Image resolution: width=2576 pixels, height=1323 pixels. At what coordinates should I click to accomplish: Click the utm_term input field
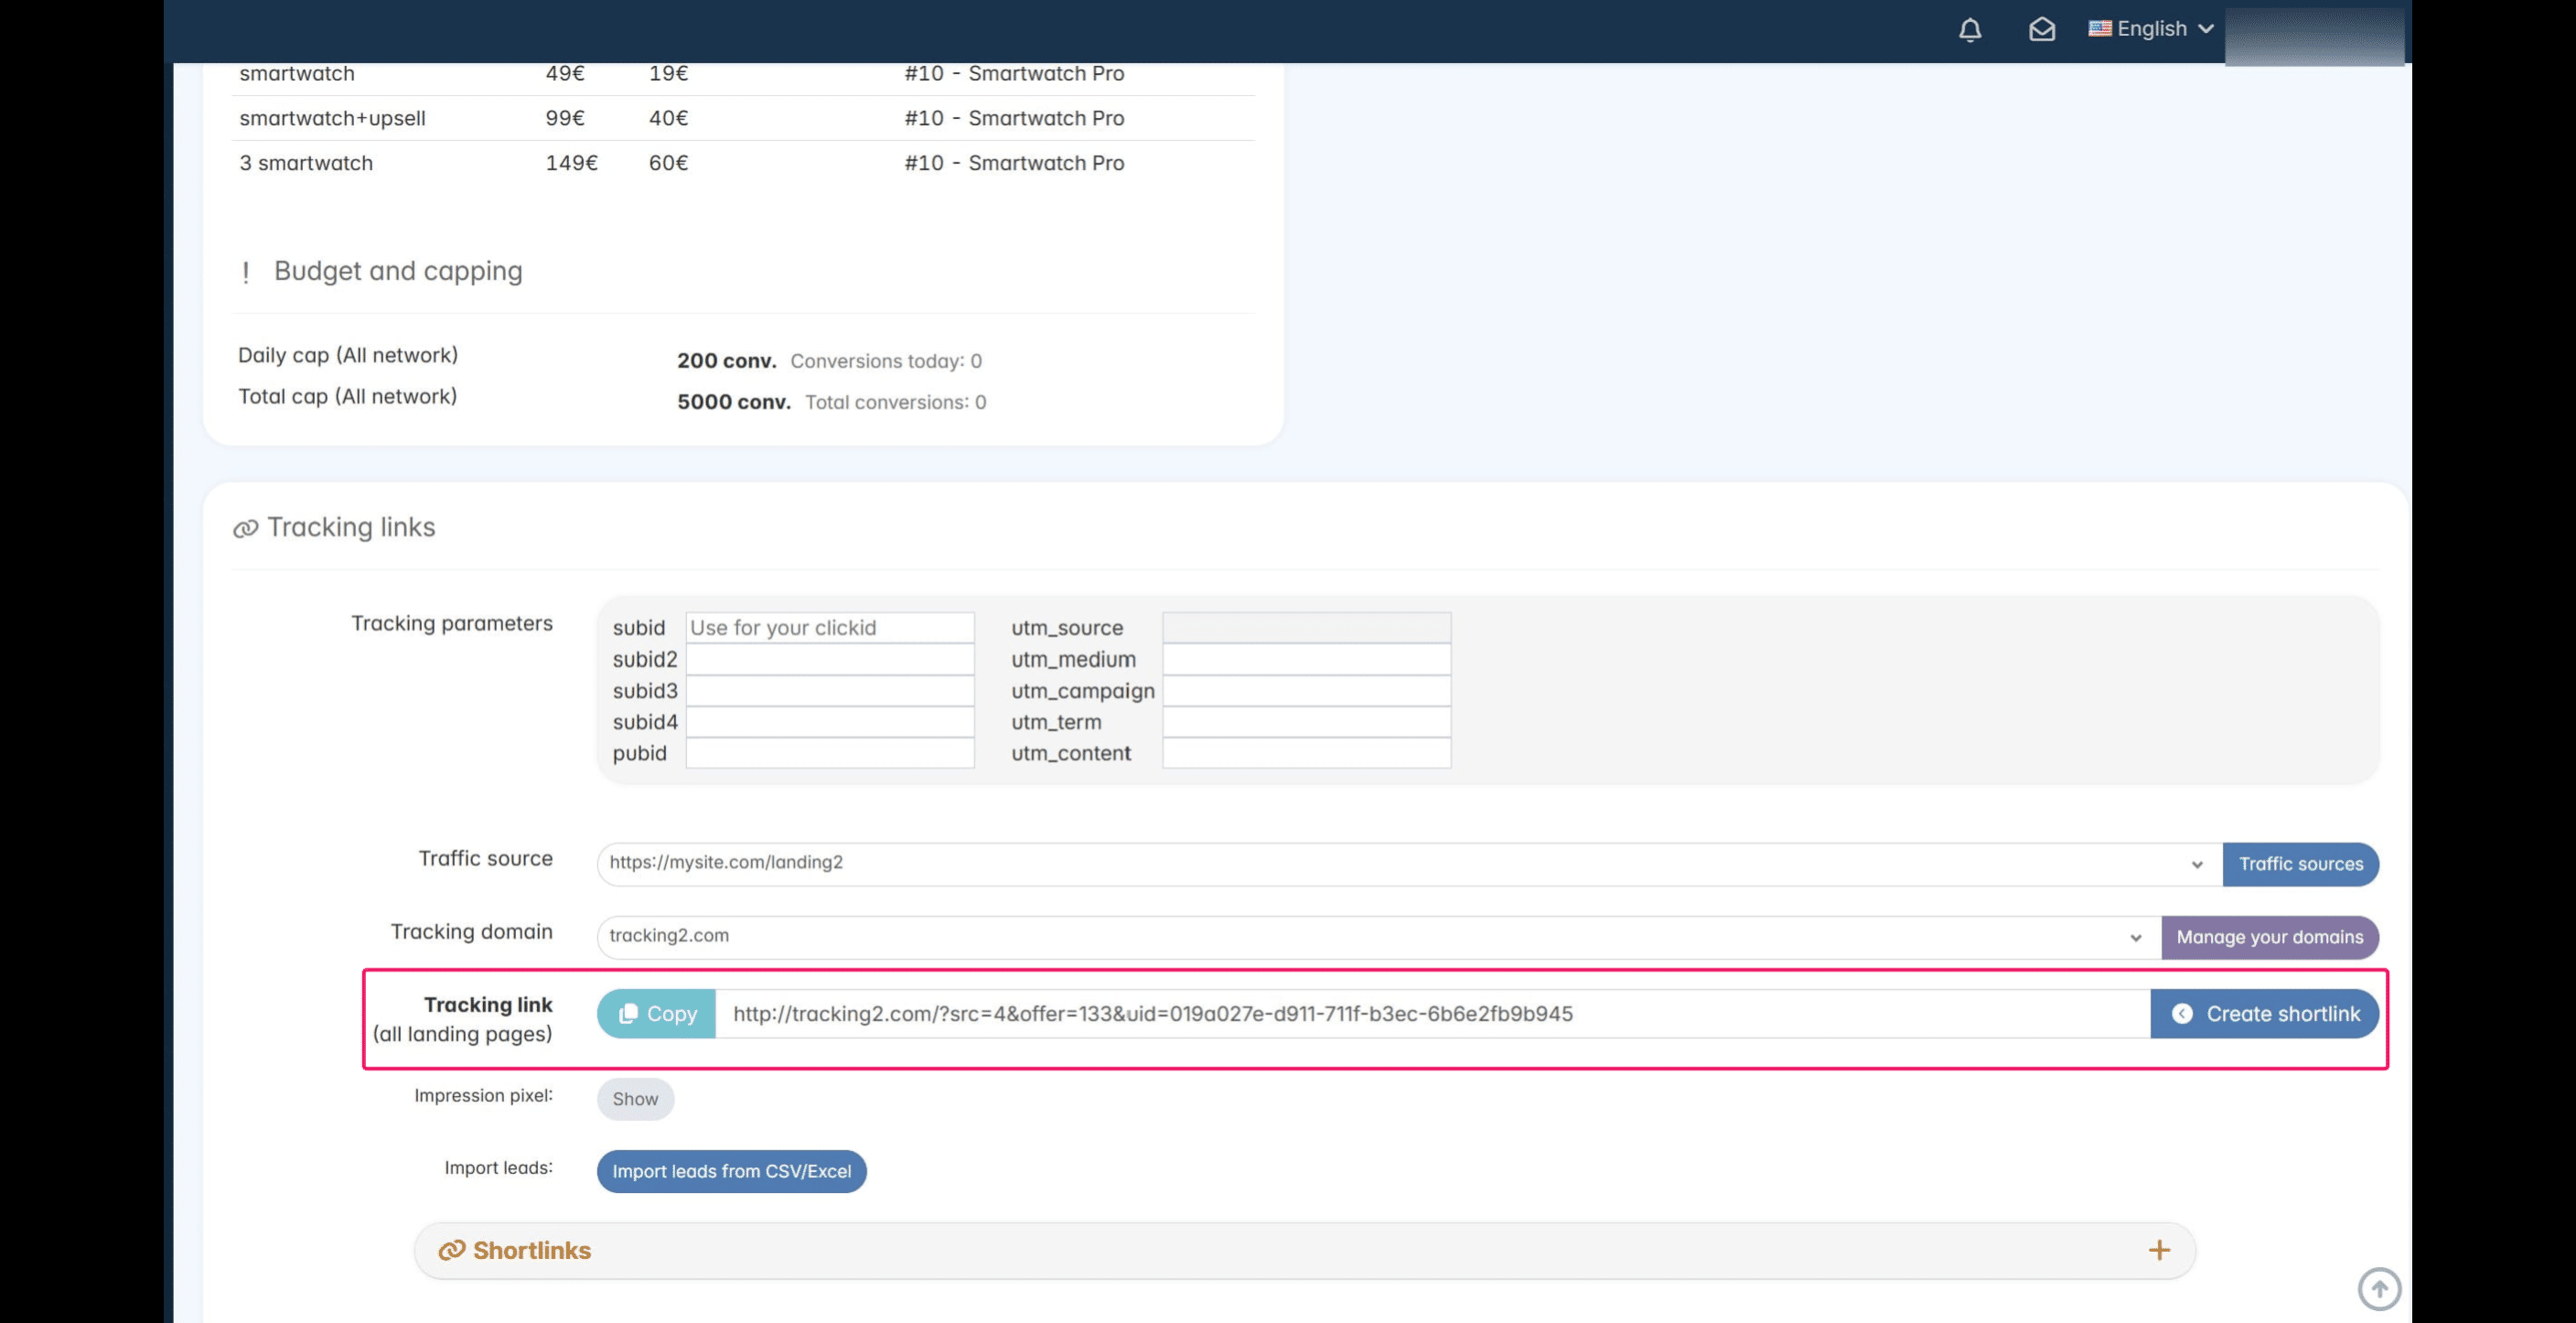tap(1306, 722)
